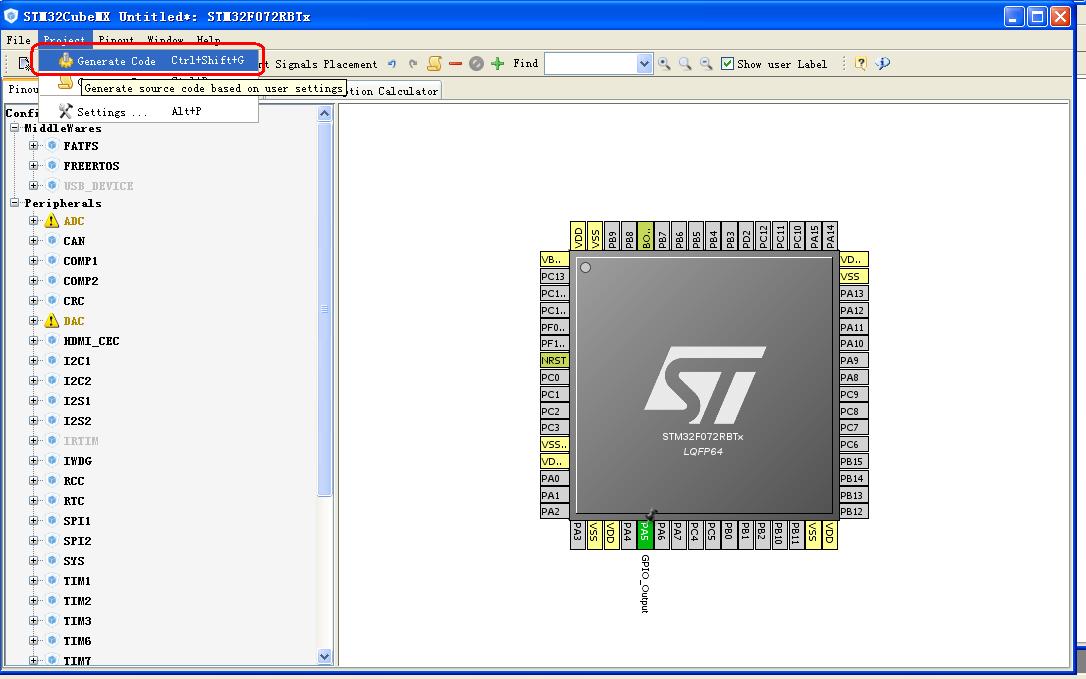
Task: Click the CAN peripheral icon
Action: 52,241
